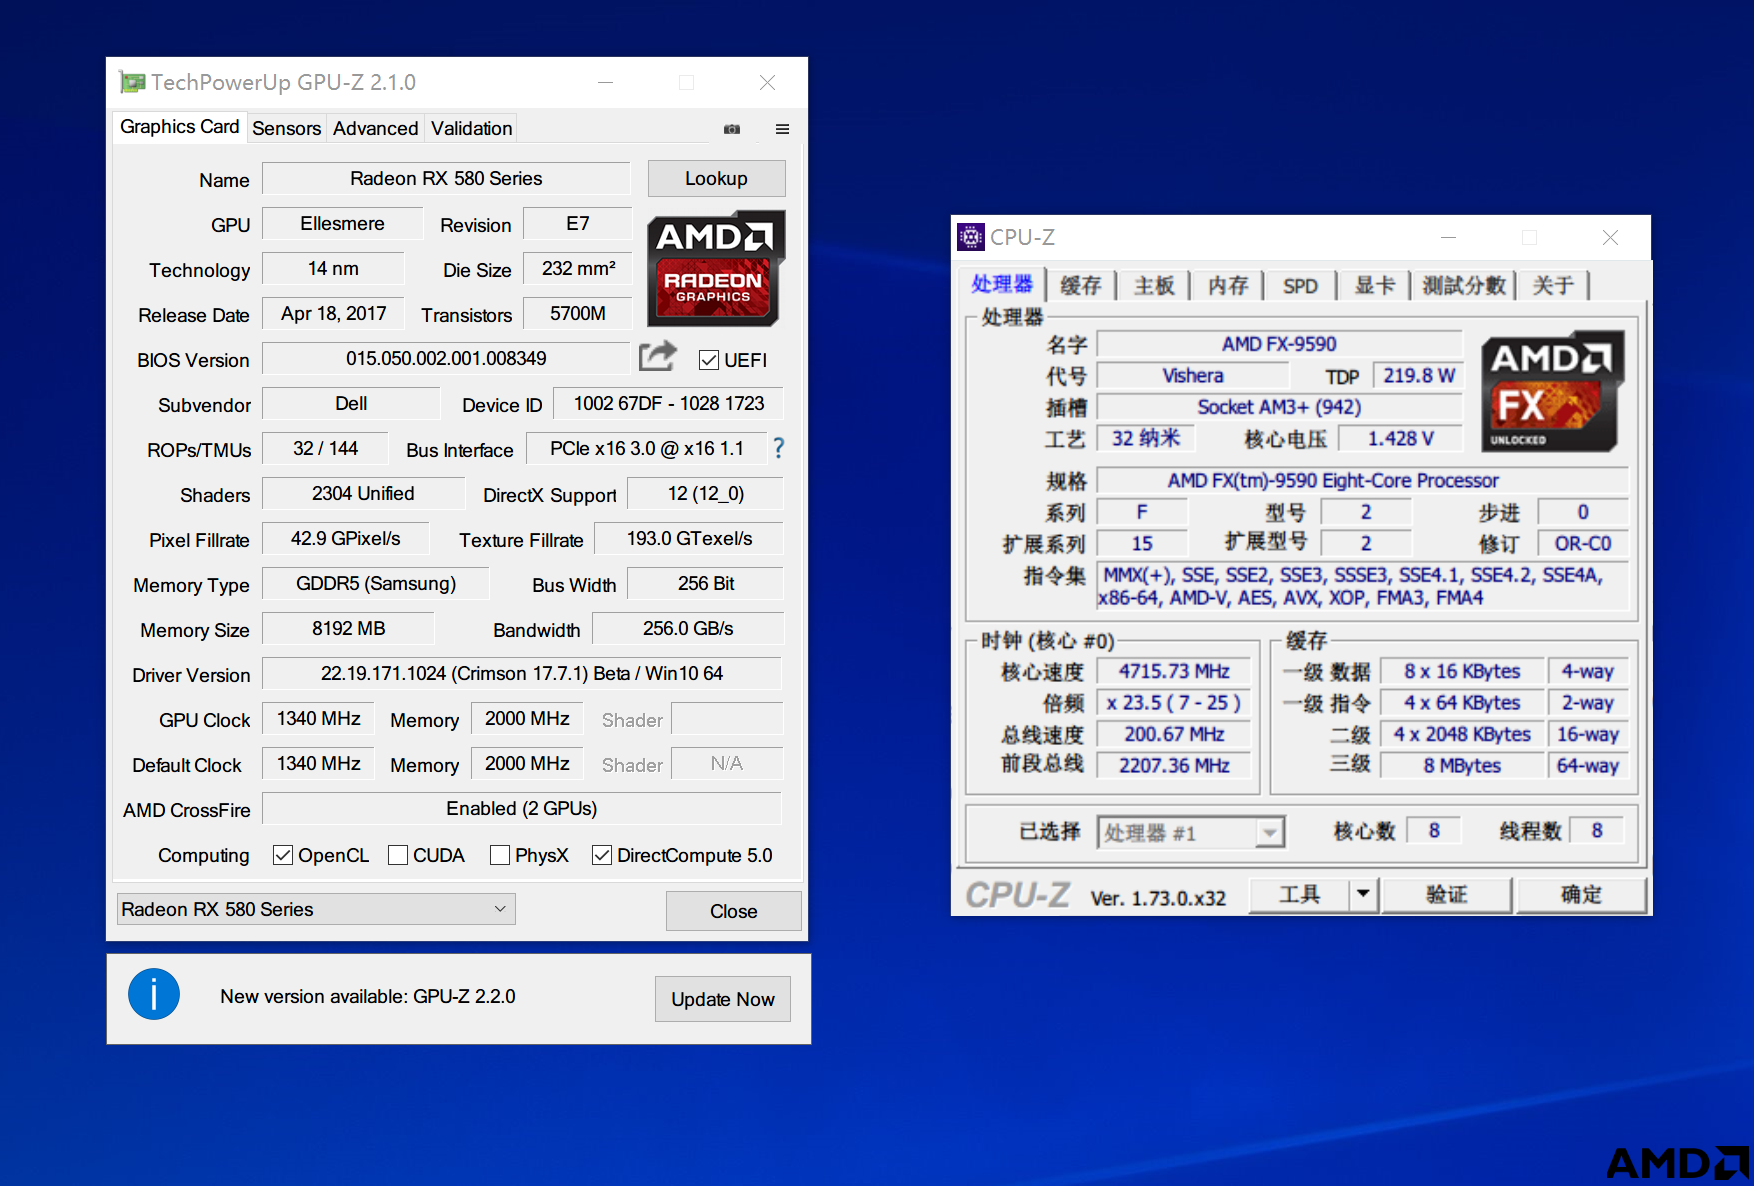Click the 二级 cache 4 x 2048 KBytes value
1754x1186 pixels.
(1462, 734)
